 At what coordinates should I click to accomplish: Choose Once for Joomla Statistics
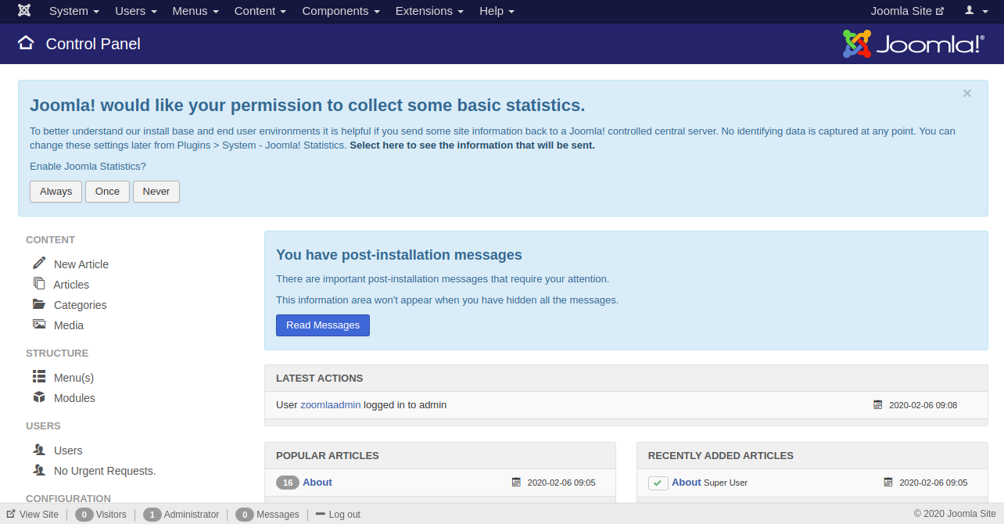point(108,192)
